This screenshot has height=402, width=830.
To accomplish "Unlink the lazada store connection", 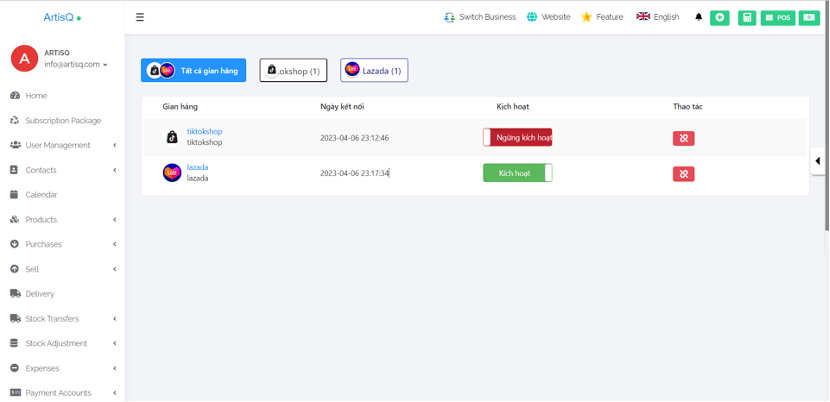I will point(683,174).
